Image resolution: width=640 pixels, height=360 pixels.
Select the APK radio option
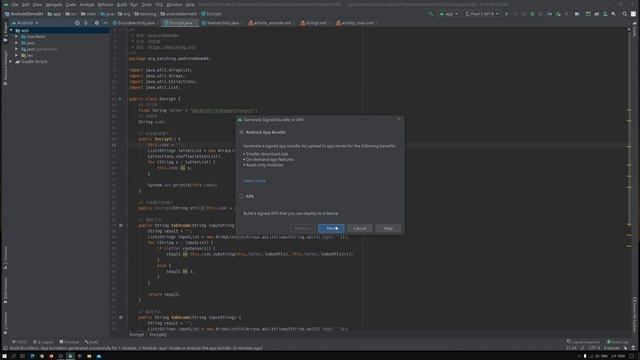point(242,196)
